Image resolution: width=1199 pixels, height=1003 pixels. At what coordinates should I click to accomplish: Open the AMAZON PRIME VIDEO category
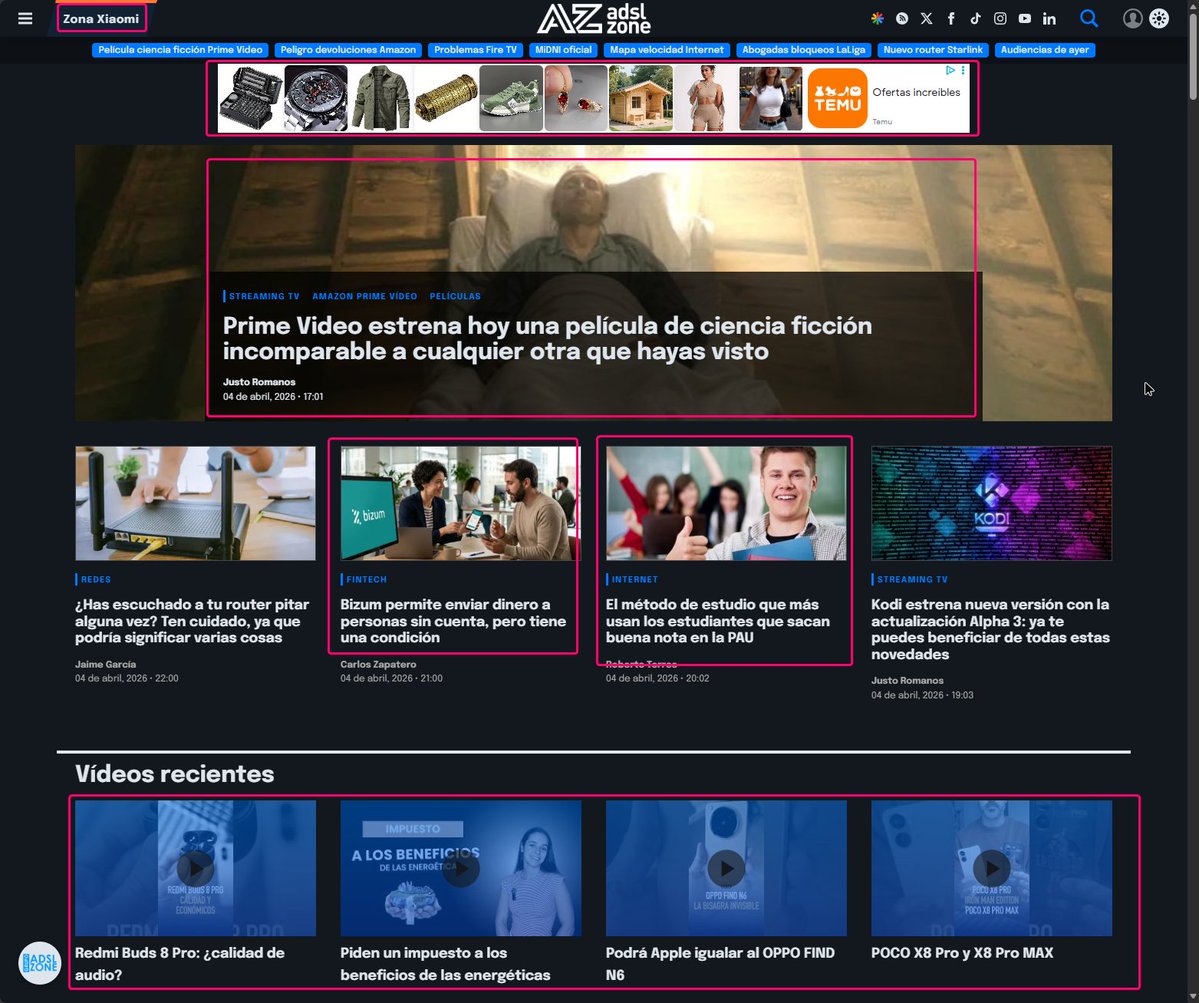(x=365, y=296)
